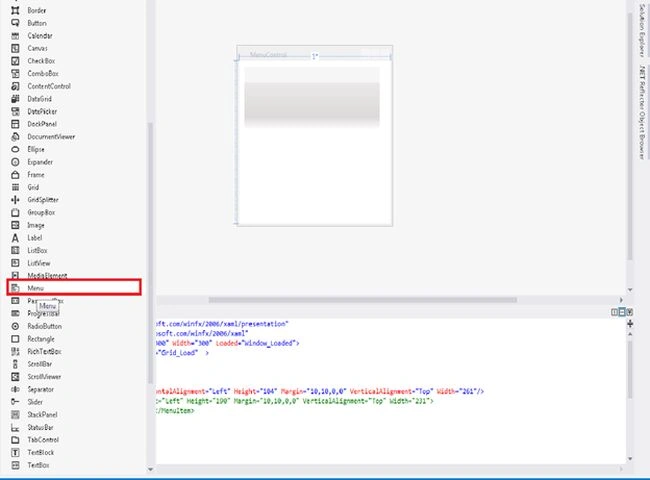Select the Border control icon in toolbox
This screenshot has height=480, width=650.
[x=15, y=10]
